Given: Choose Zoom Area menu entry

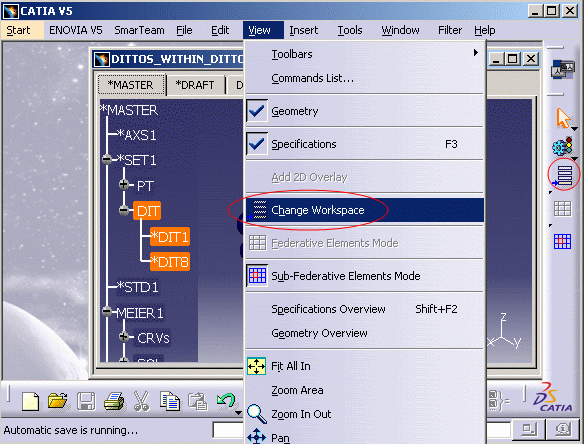Looking at the screenshot, I should click(365, 390).
